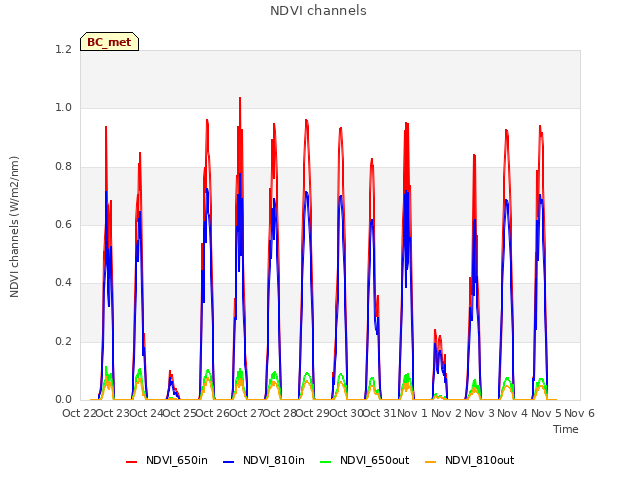
Task: Click the Nov 3 x-axis date label
Action: click(479, 413)
